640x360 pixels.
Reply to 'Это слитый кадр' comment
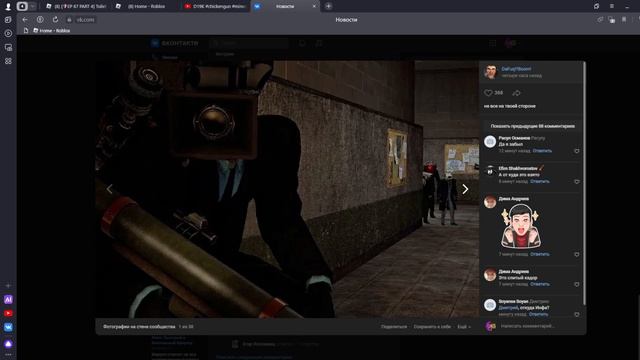(540, 284)
